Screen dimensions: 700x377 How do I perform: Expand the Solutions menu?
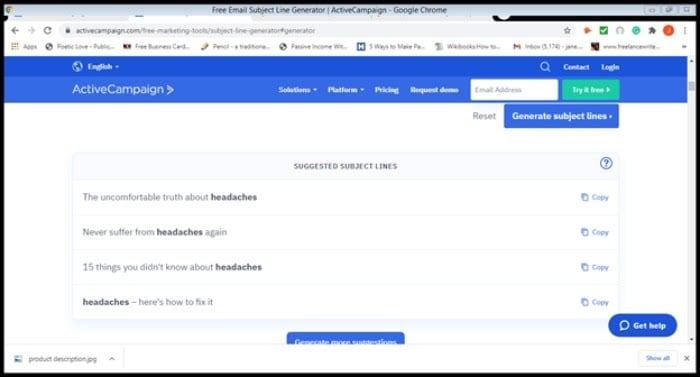pos(297,90)
